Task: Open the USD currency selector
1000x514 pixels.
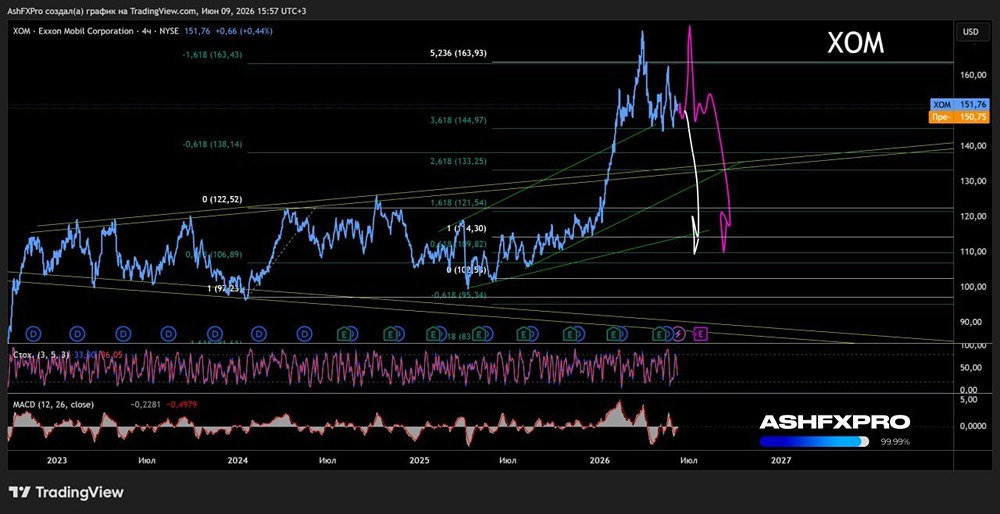Action: (x=971, y=31)
